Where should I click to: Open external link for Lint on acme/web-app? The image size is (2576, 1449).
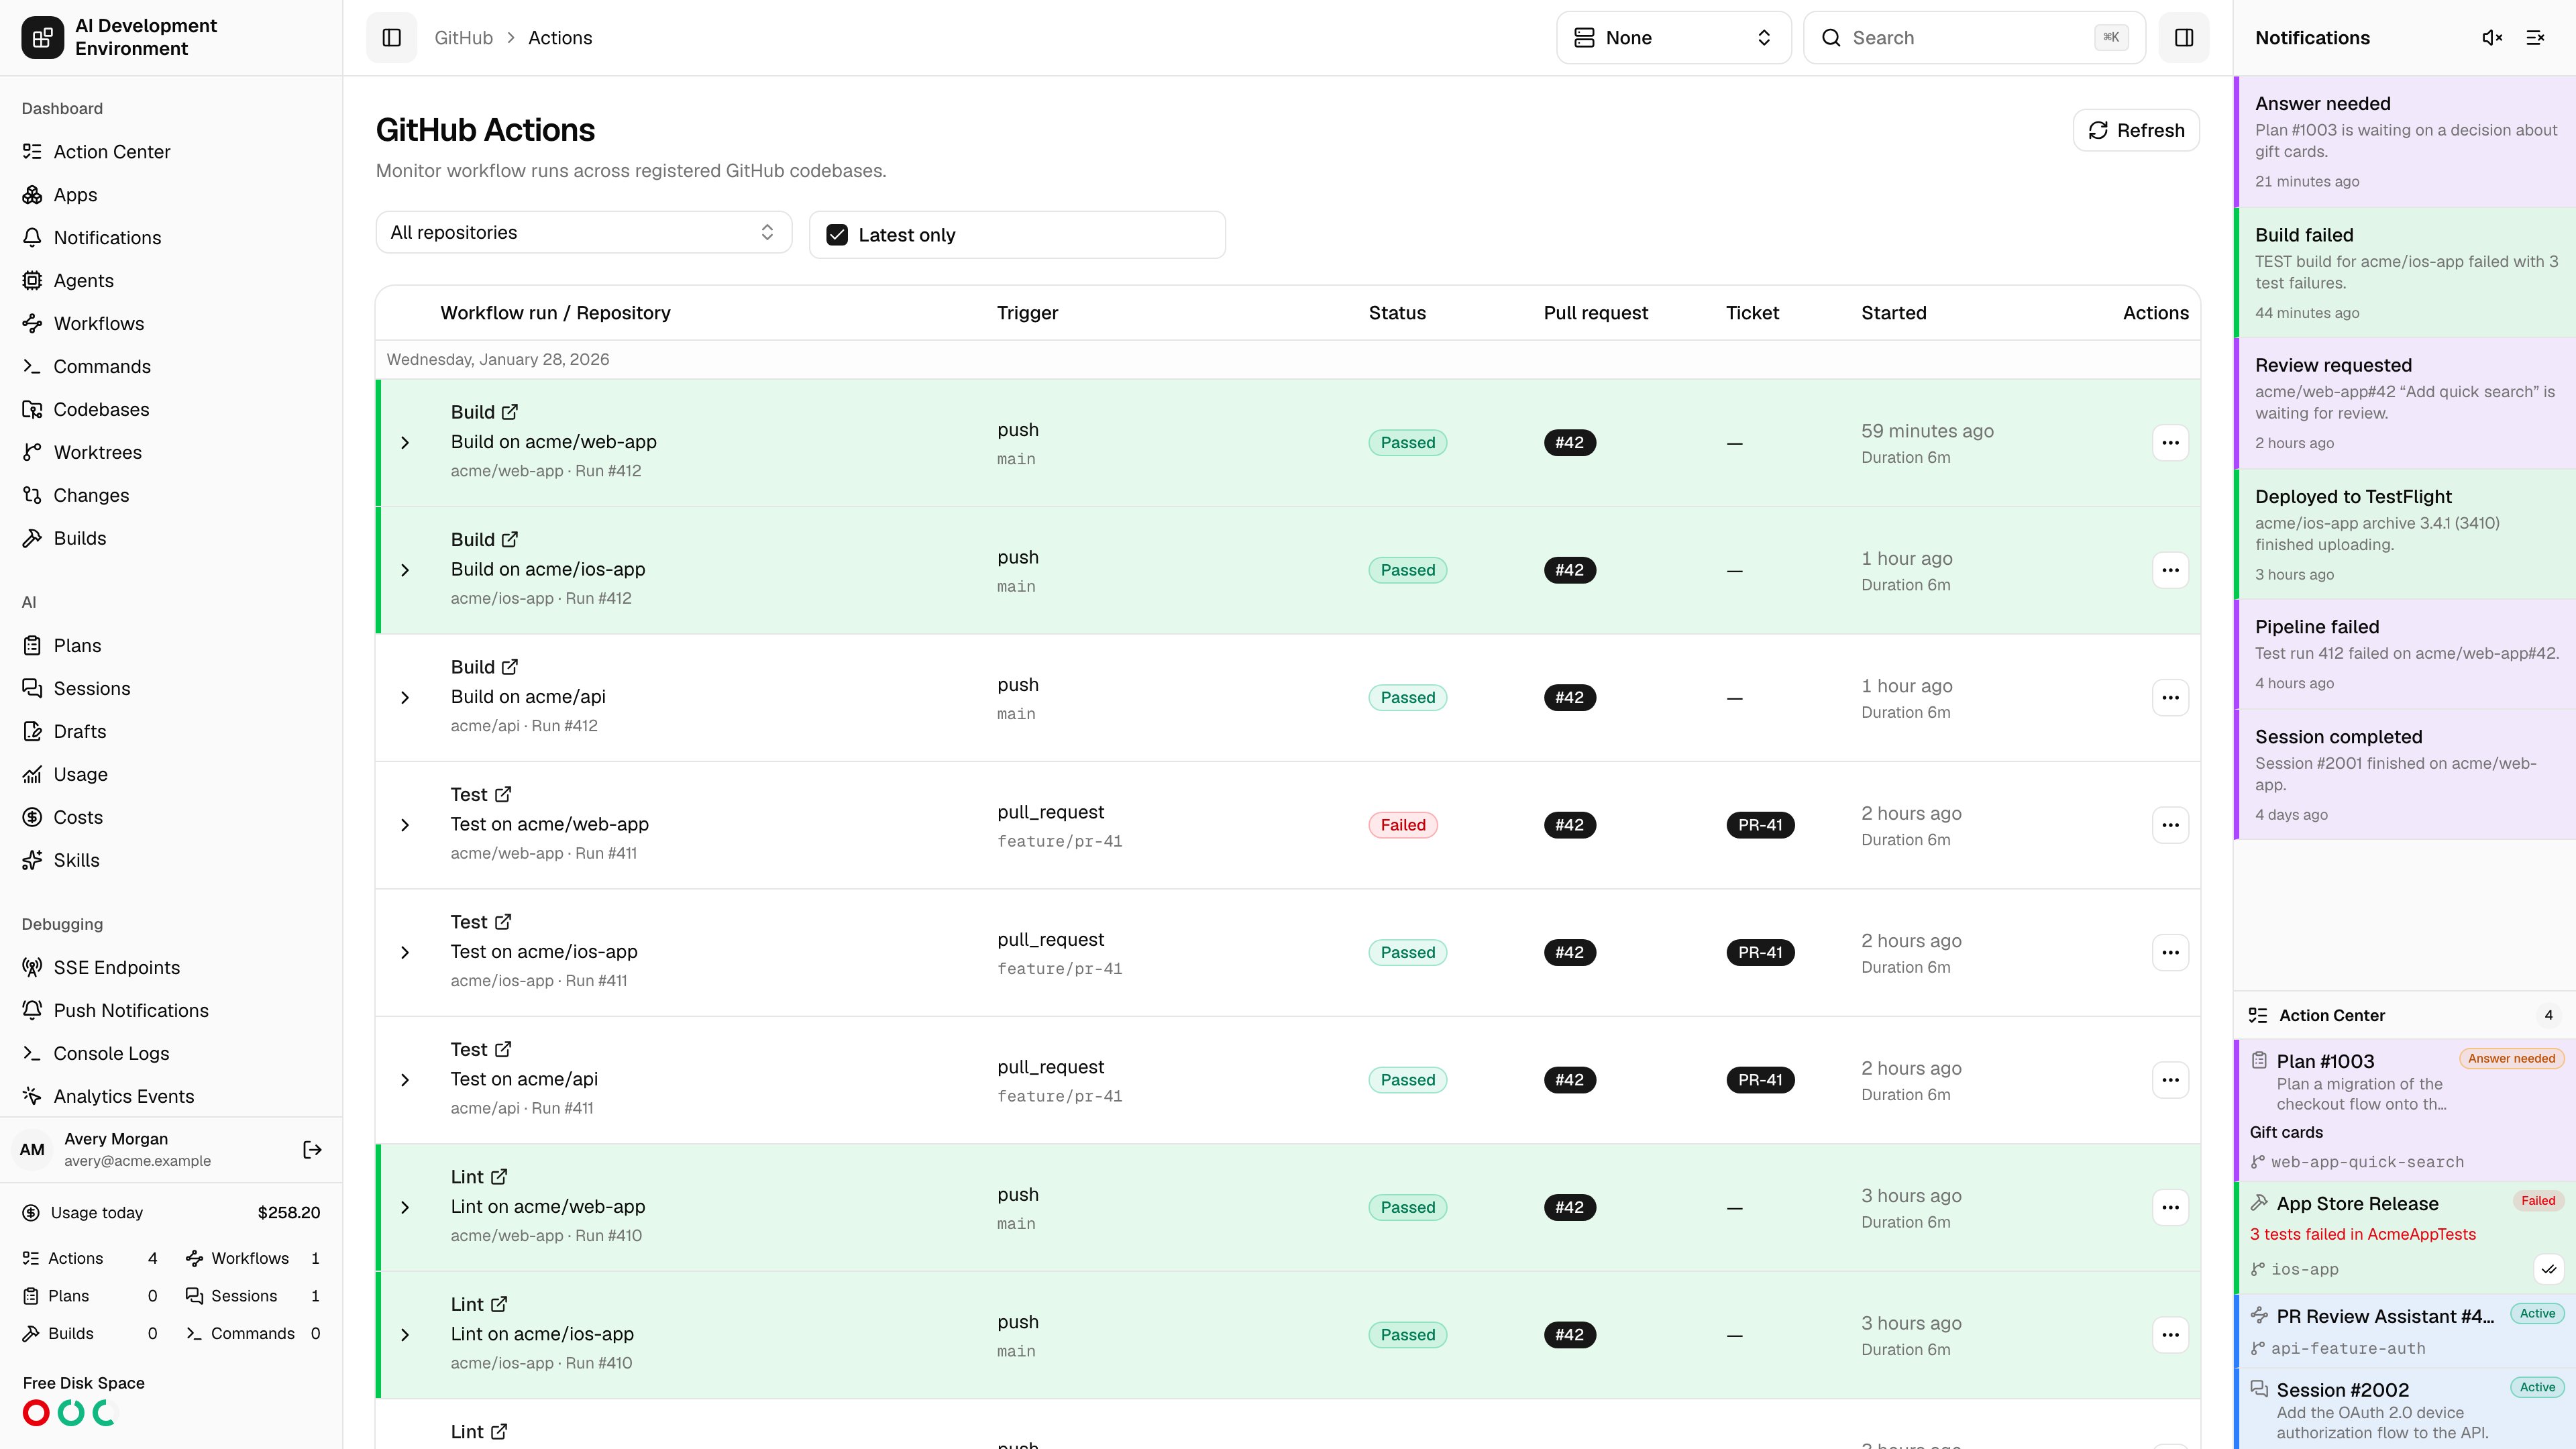coord(499,1177)
